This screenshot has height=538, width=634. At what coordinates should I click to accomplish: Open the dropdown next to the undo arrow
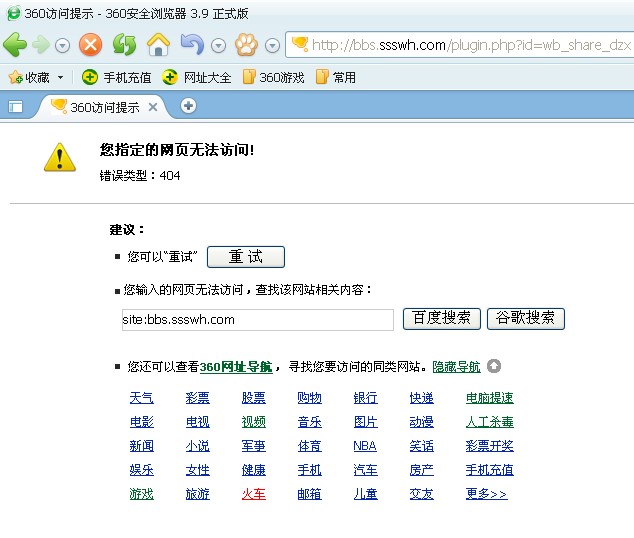[218, 46]
